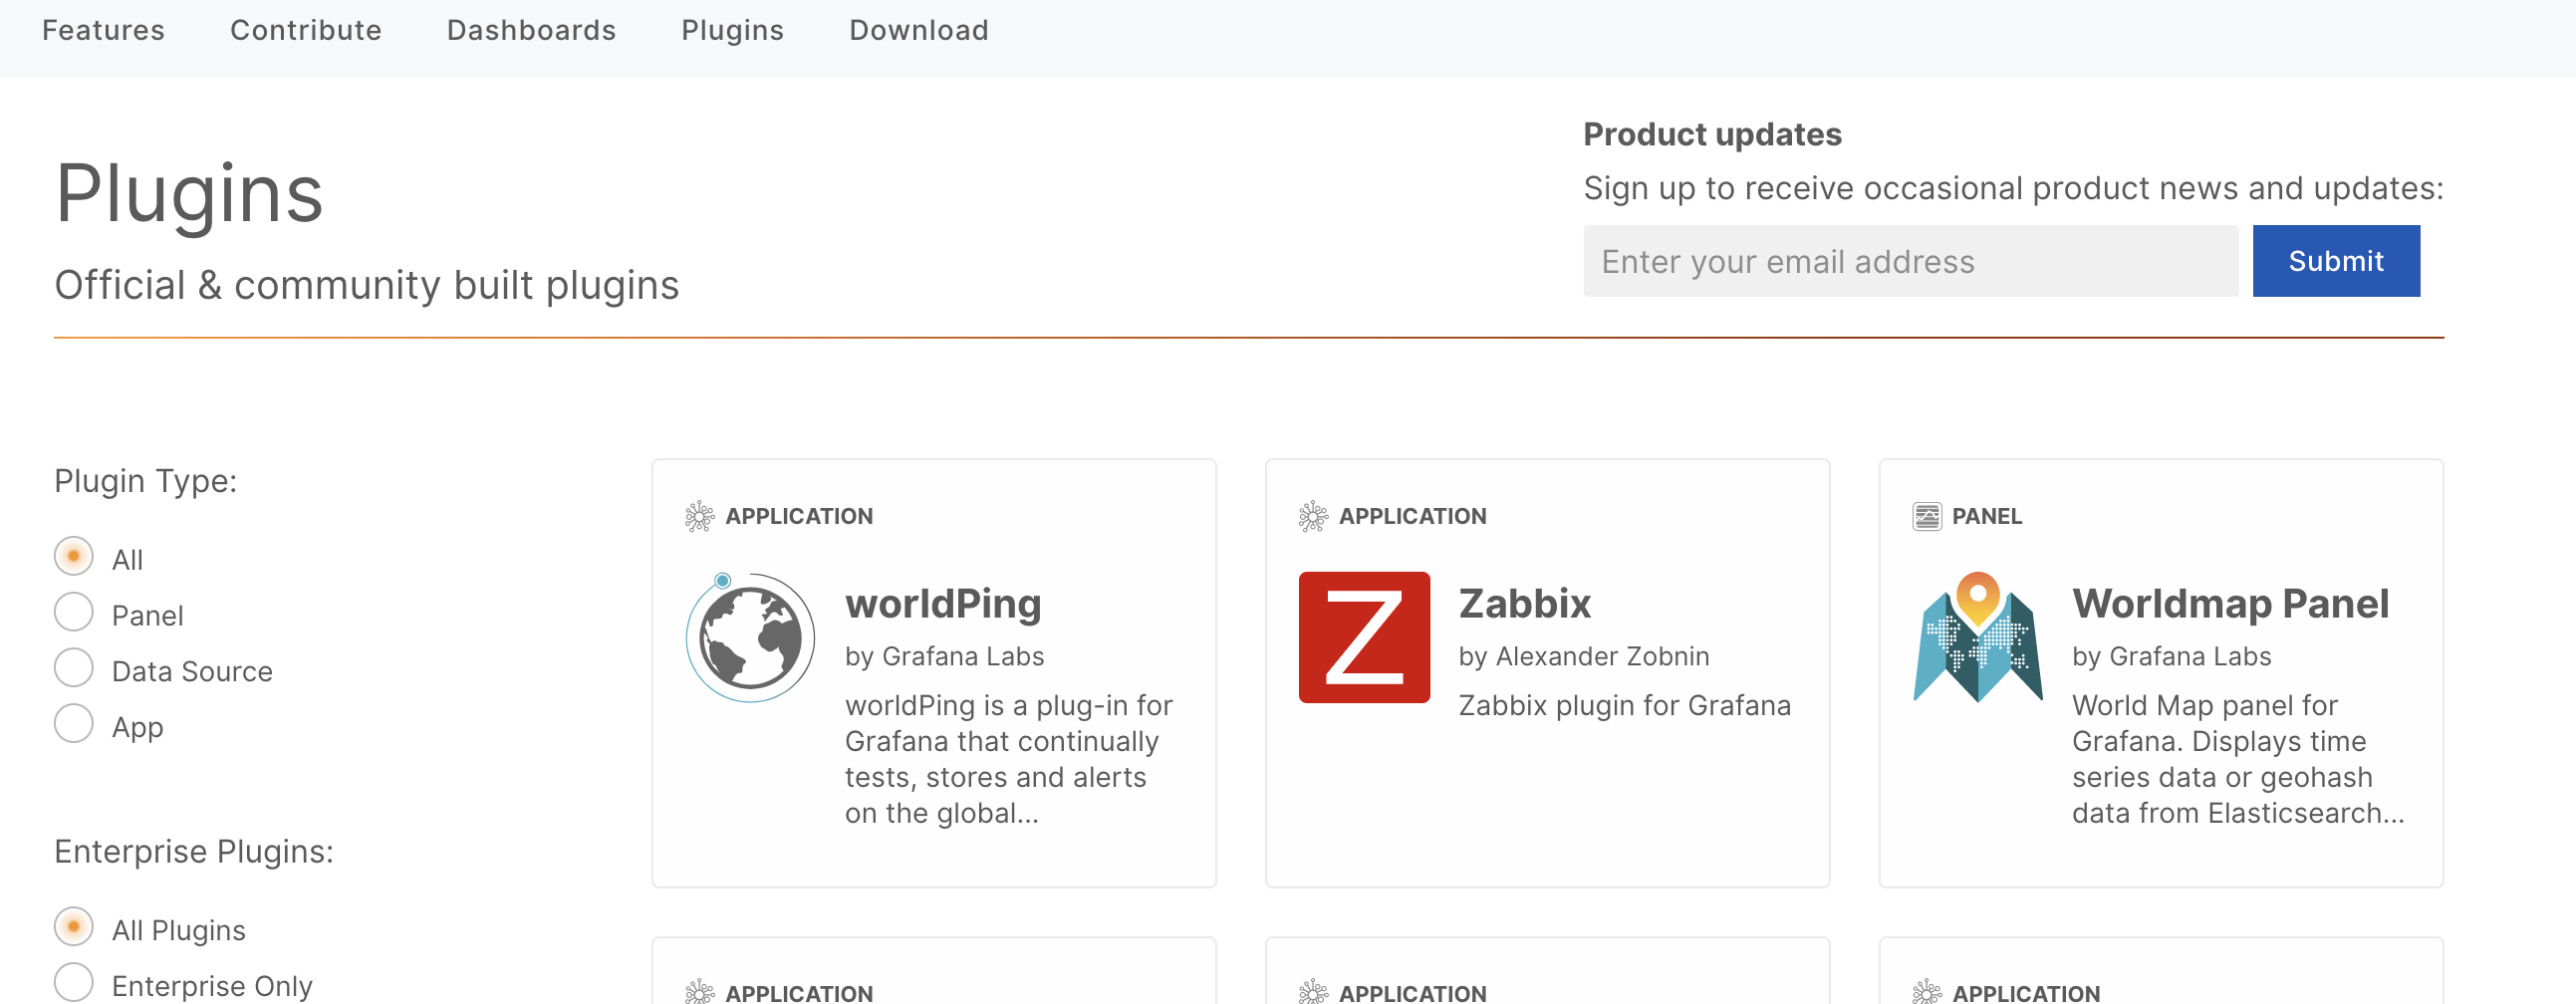Filter by Enterprise Only plugins
This screenshot has width=2576, height=1004.
[74, 983]
